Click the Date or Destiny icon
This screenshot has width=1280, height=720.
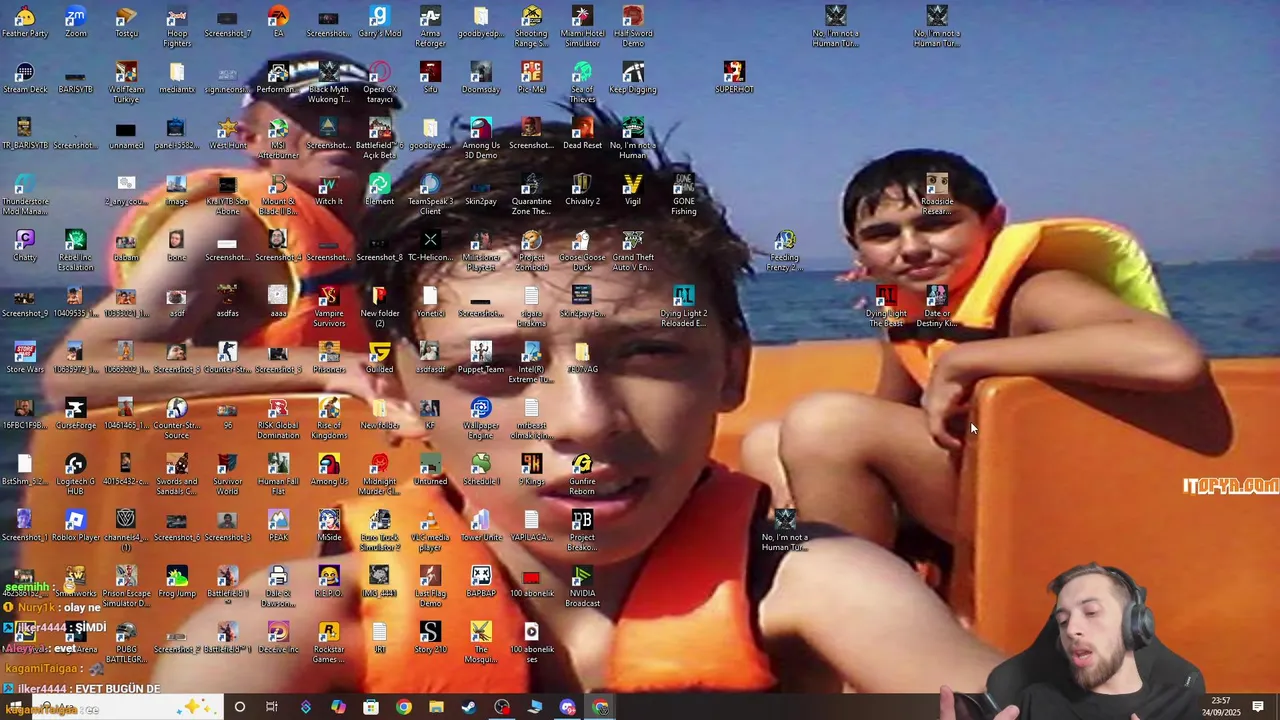click(x=937, y=306)
